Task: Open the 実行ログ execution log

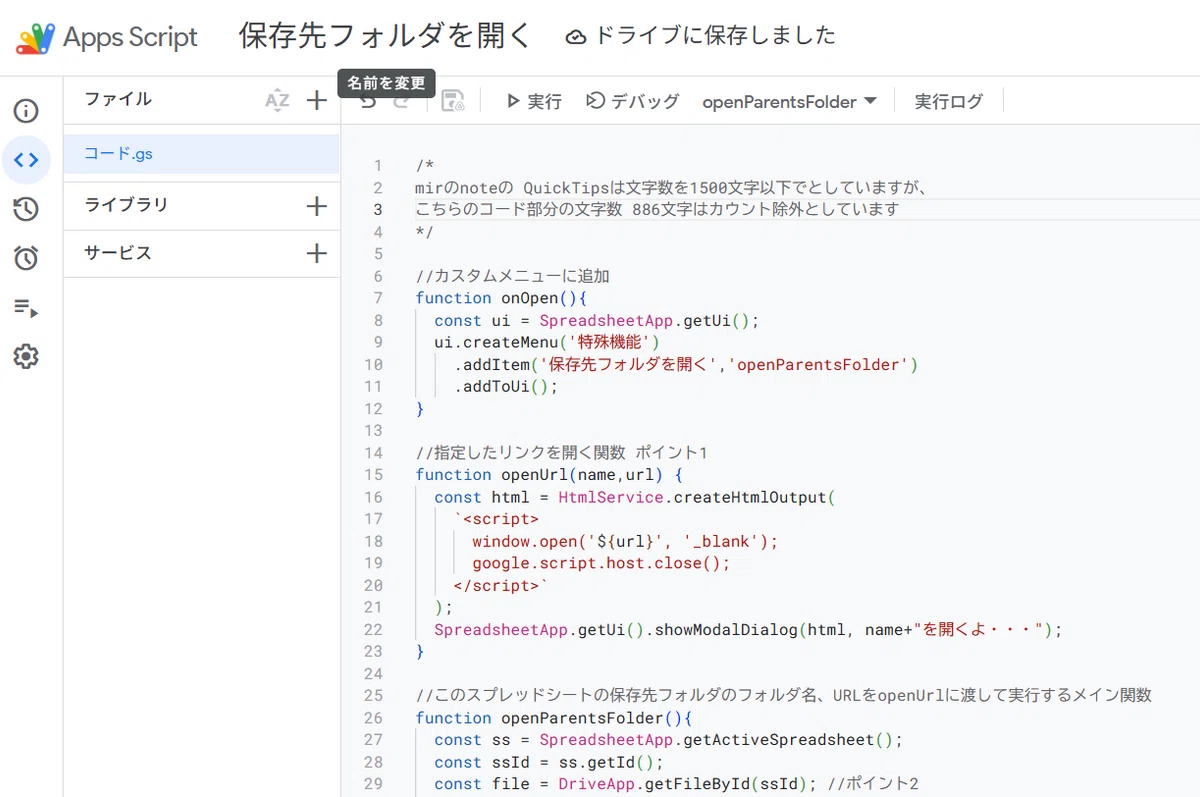Action: tap(948, 101)
